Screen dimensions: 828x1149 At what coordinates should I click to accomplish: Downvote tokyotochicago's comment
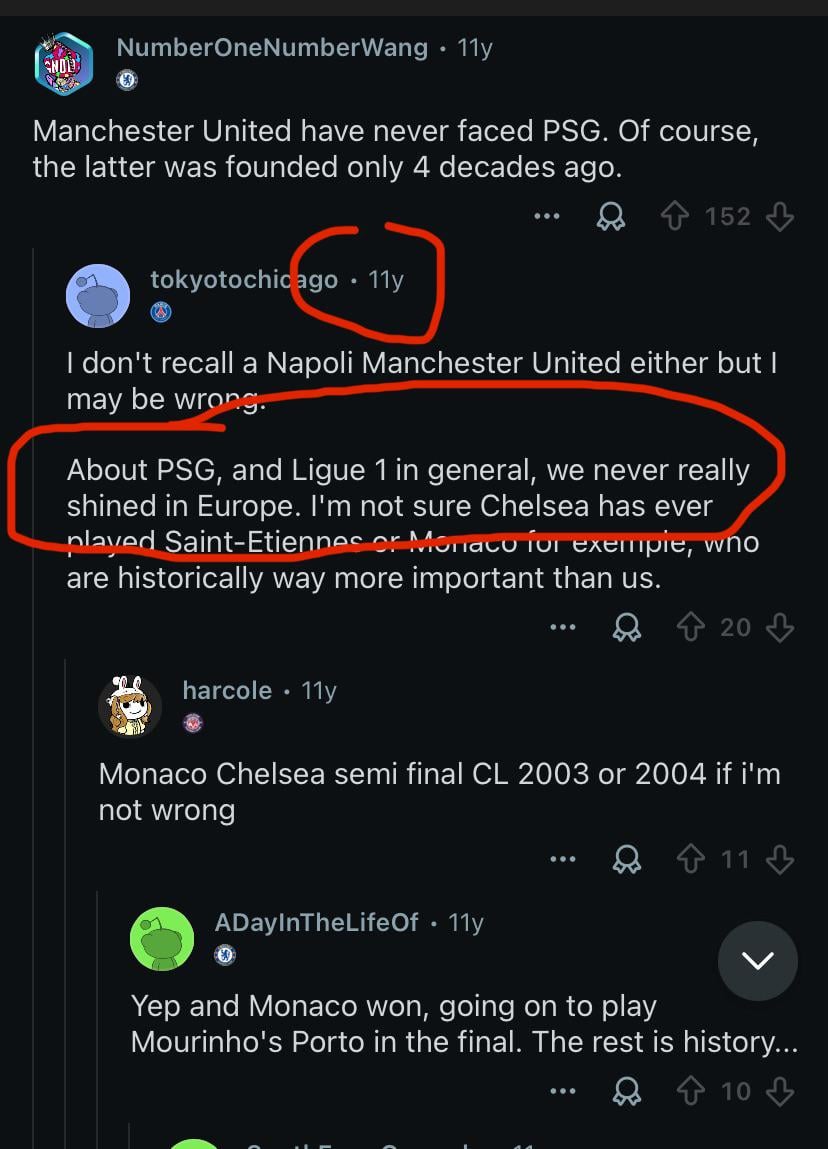pyautogui.click(x=780, y=627)
